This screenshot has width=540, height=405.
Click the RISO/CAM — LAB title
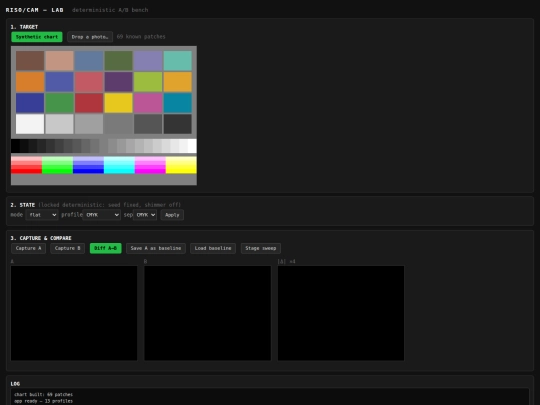[34, 10]
